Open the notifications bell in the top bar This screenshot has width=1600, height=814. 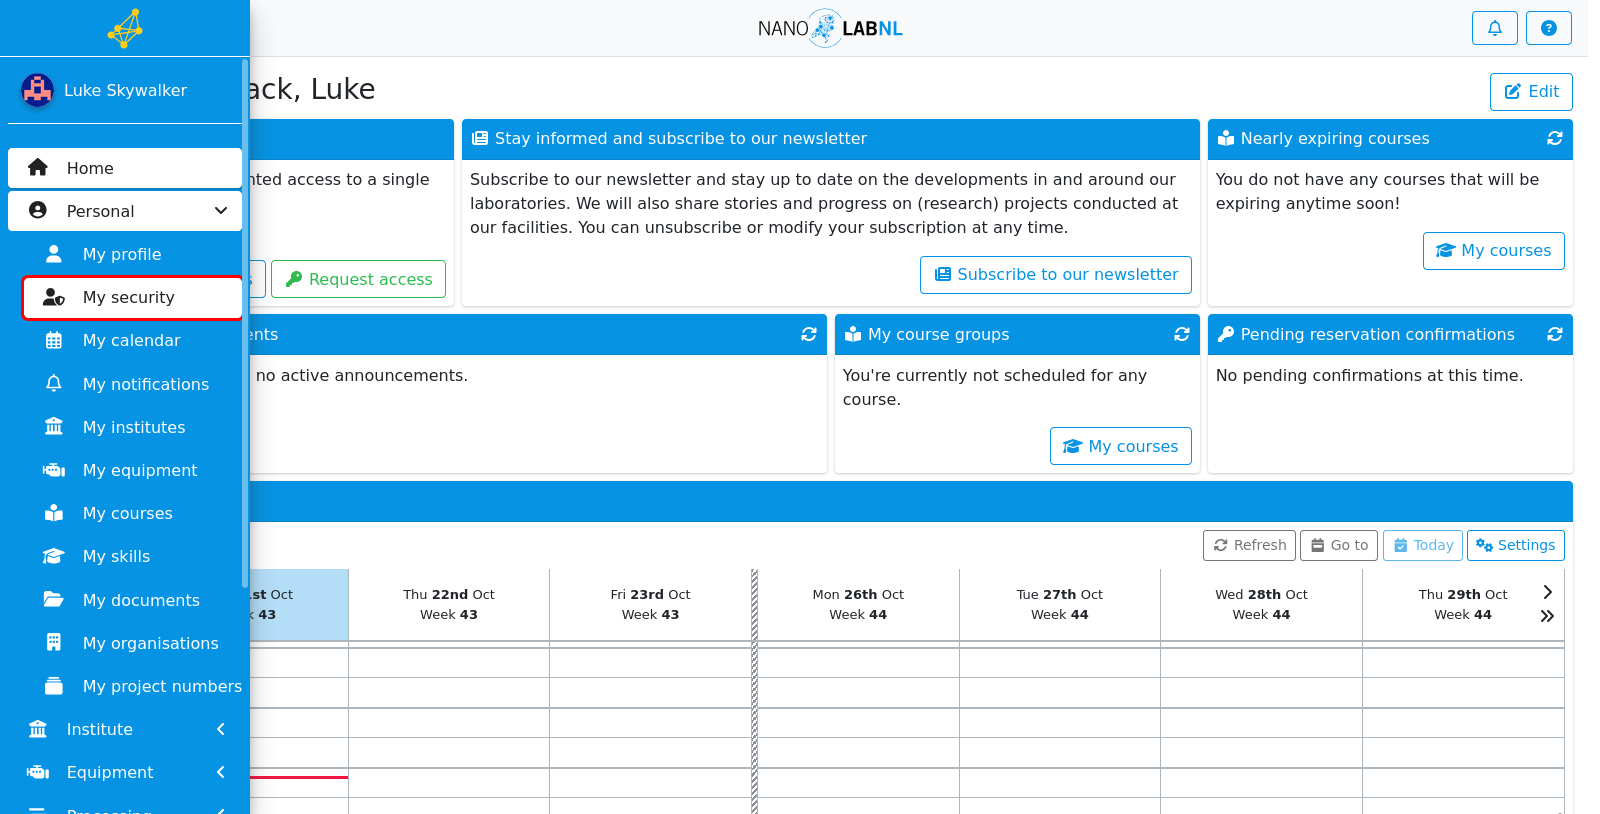(1494, 28)
